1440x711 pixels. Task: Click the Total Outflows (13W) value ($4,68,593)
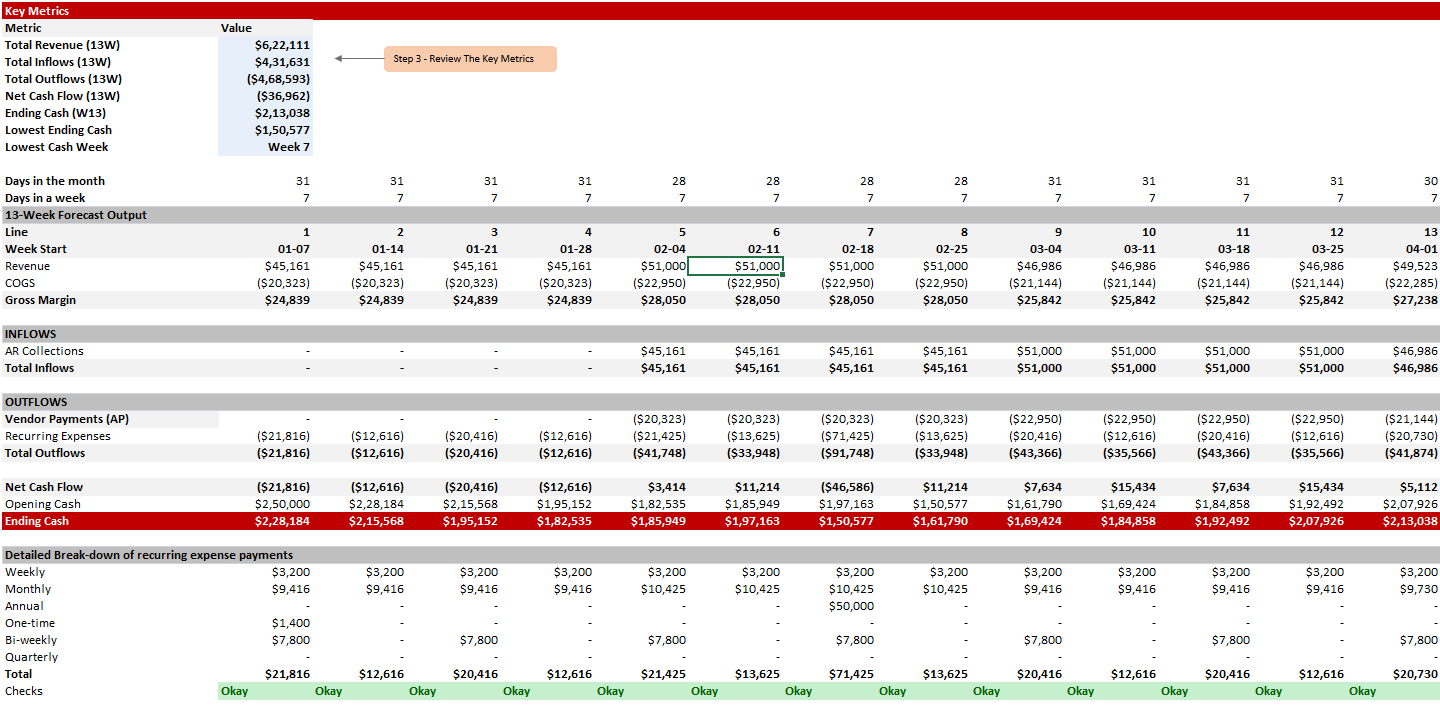point(278,79)
